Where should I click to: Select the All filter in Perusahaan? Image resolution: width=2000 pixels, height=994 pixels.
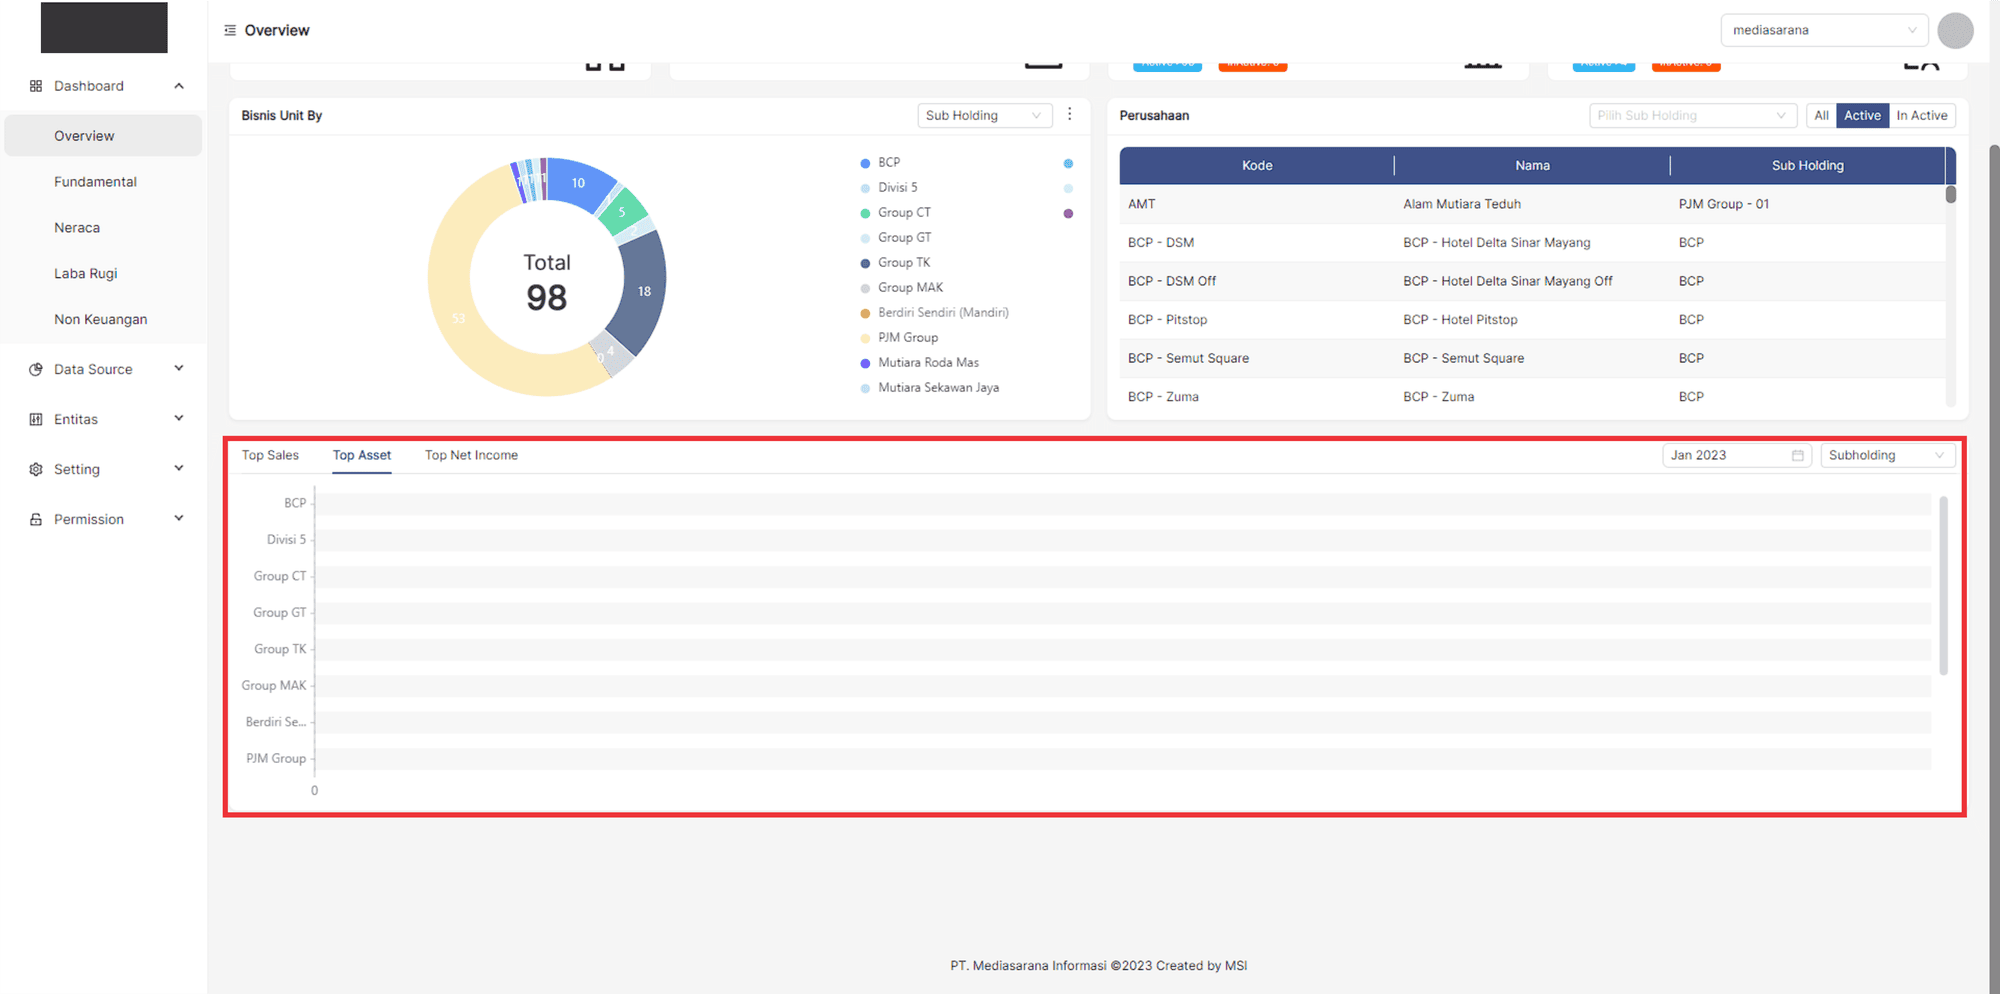pos(1821,116)
